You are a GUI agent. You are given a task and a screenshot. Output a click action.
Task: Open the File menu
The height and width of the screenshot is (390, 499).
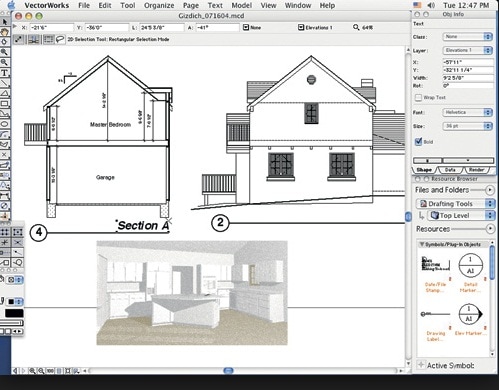[x=84, y=5]
